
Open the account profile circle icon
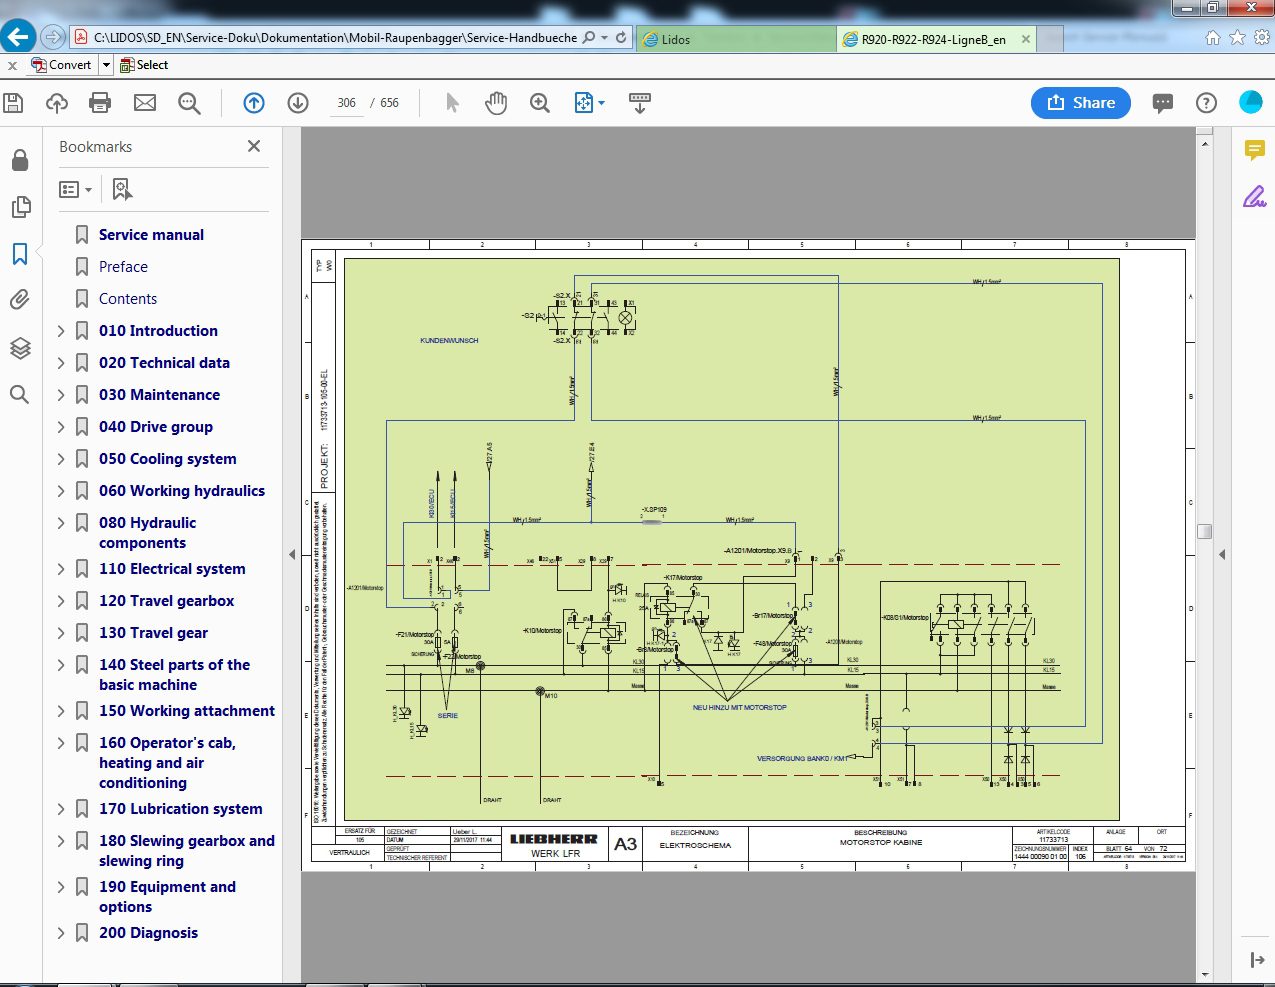tap(1251, 102)
